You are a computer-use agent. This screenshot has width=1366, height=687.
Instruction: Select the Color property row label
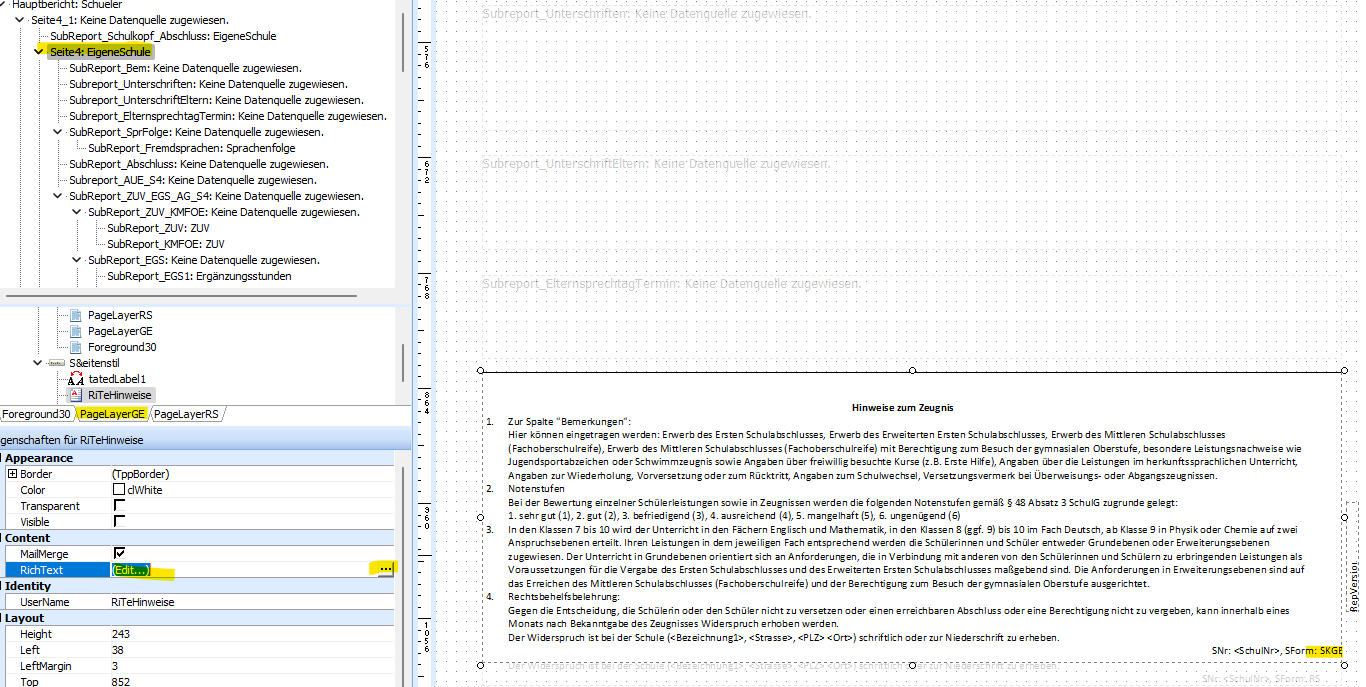coord(33,490)
